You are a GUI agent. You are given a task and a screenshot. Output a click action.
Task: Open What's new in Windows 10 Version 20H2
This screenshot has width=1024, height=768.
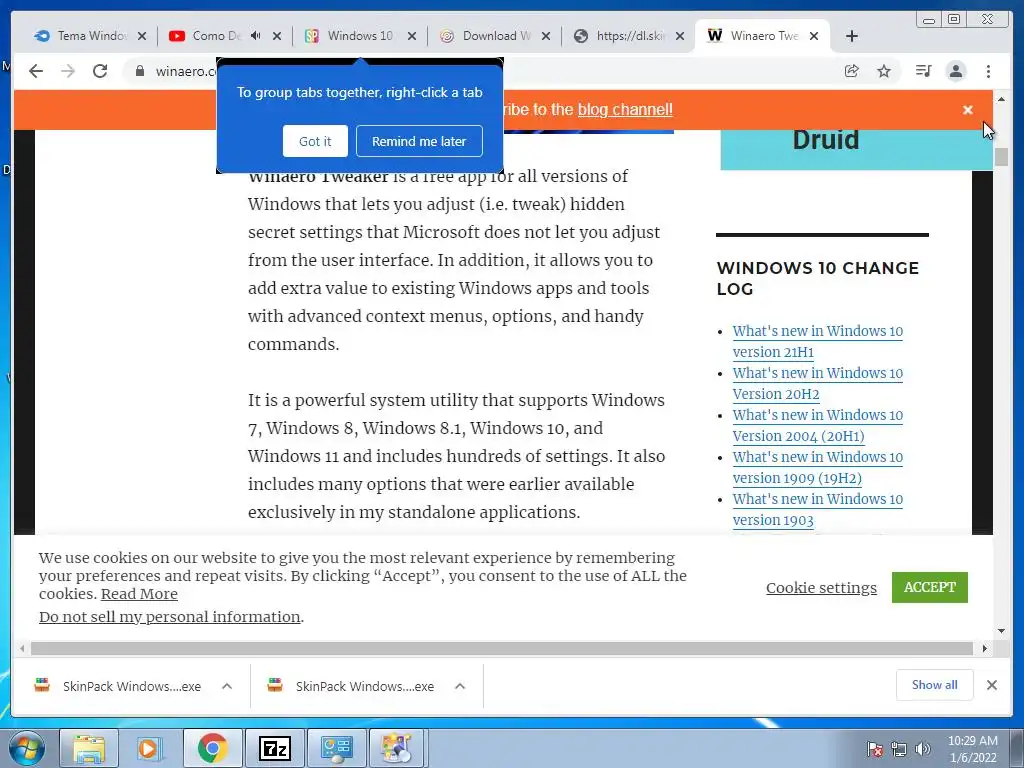coord(818,383)
